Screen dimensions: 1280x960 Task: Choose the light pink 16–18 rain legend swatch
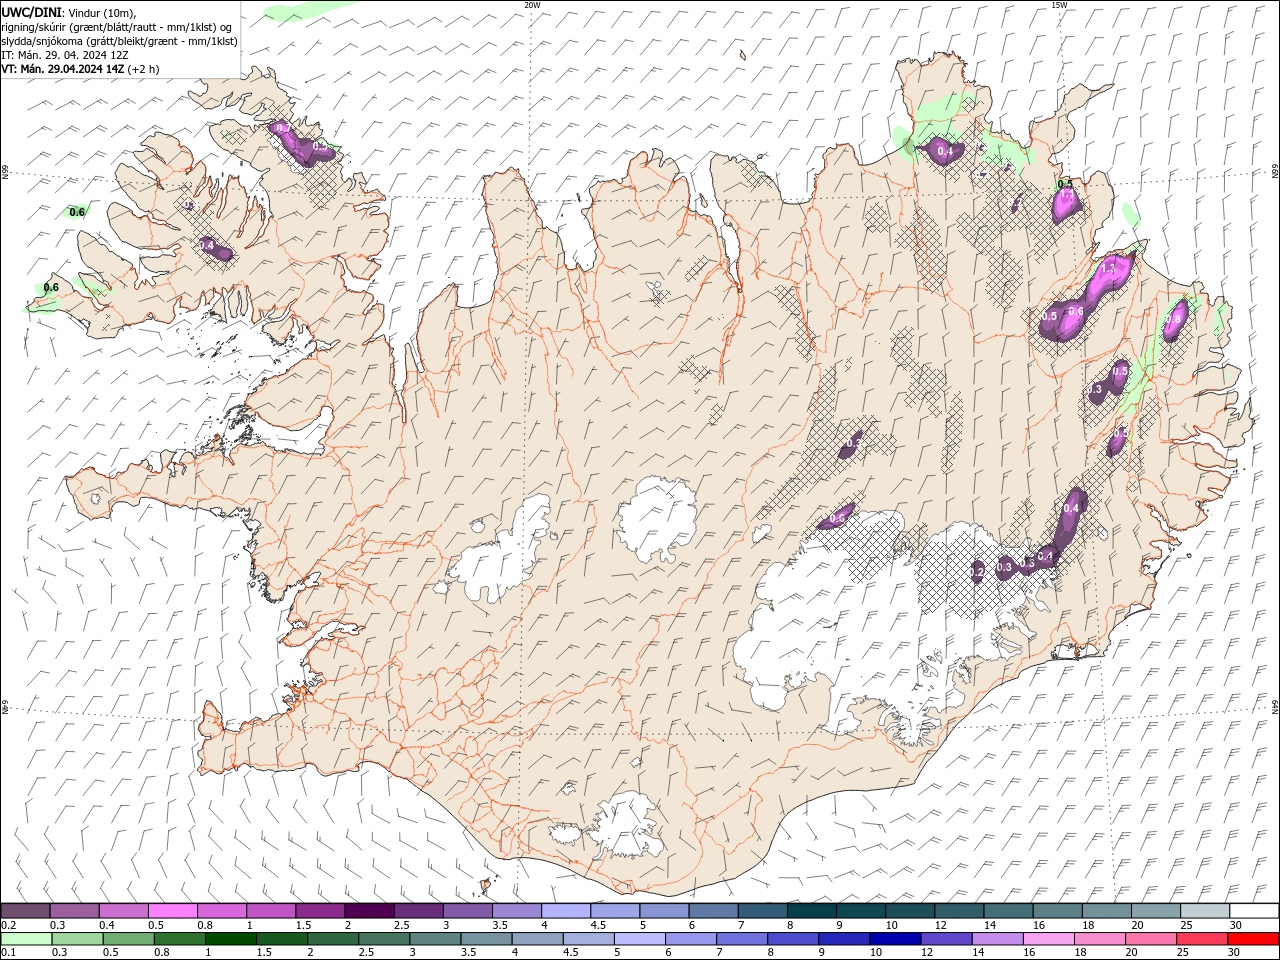click(x=1048, y=939)
